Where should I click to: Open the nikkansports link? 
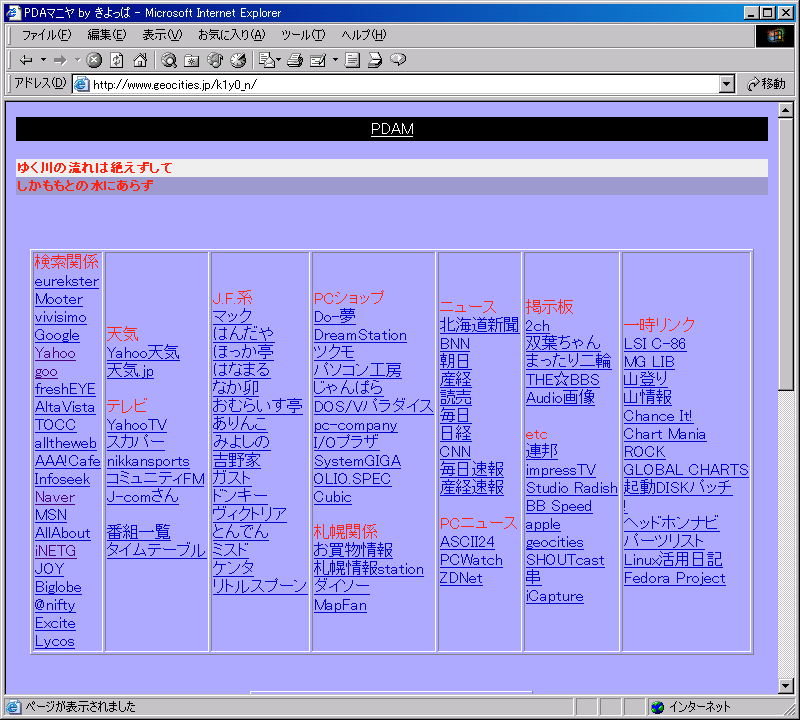pyautogui.click(x=148, y=461)
